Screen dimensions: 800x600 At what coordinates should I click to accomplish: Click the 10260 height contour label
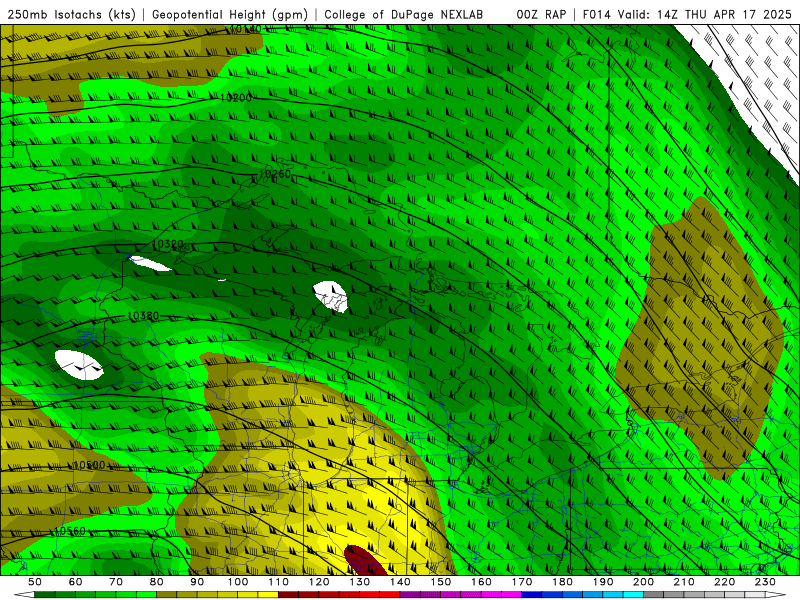(274, 174)
